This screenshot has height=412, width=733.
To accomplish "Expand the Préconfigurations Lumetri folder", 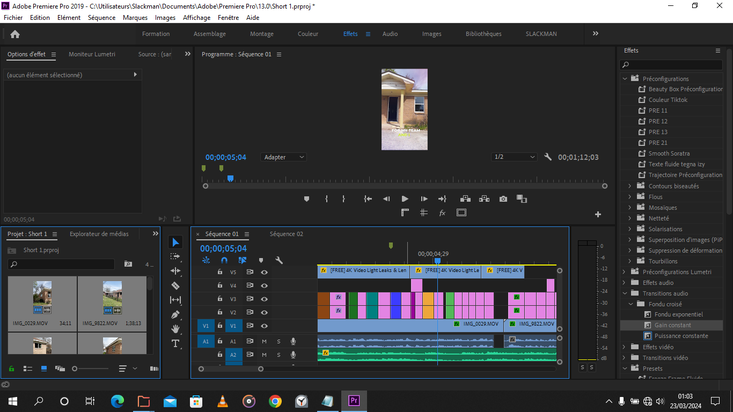I will click(x=625, y=272).
